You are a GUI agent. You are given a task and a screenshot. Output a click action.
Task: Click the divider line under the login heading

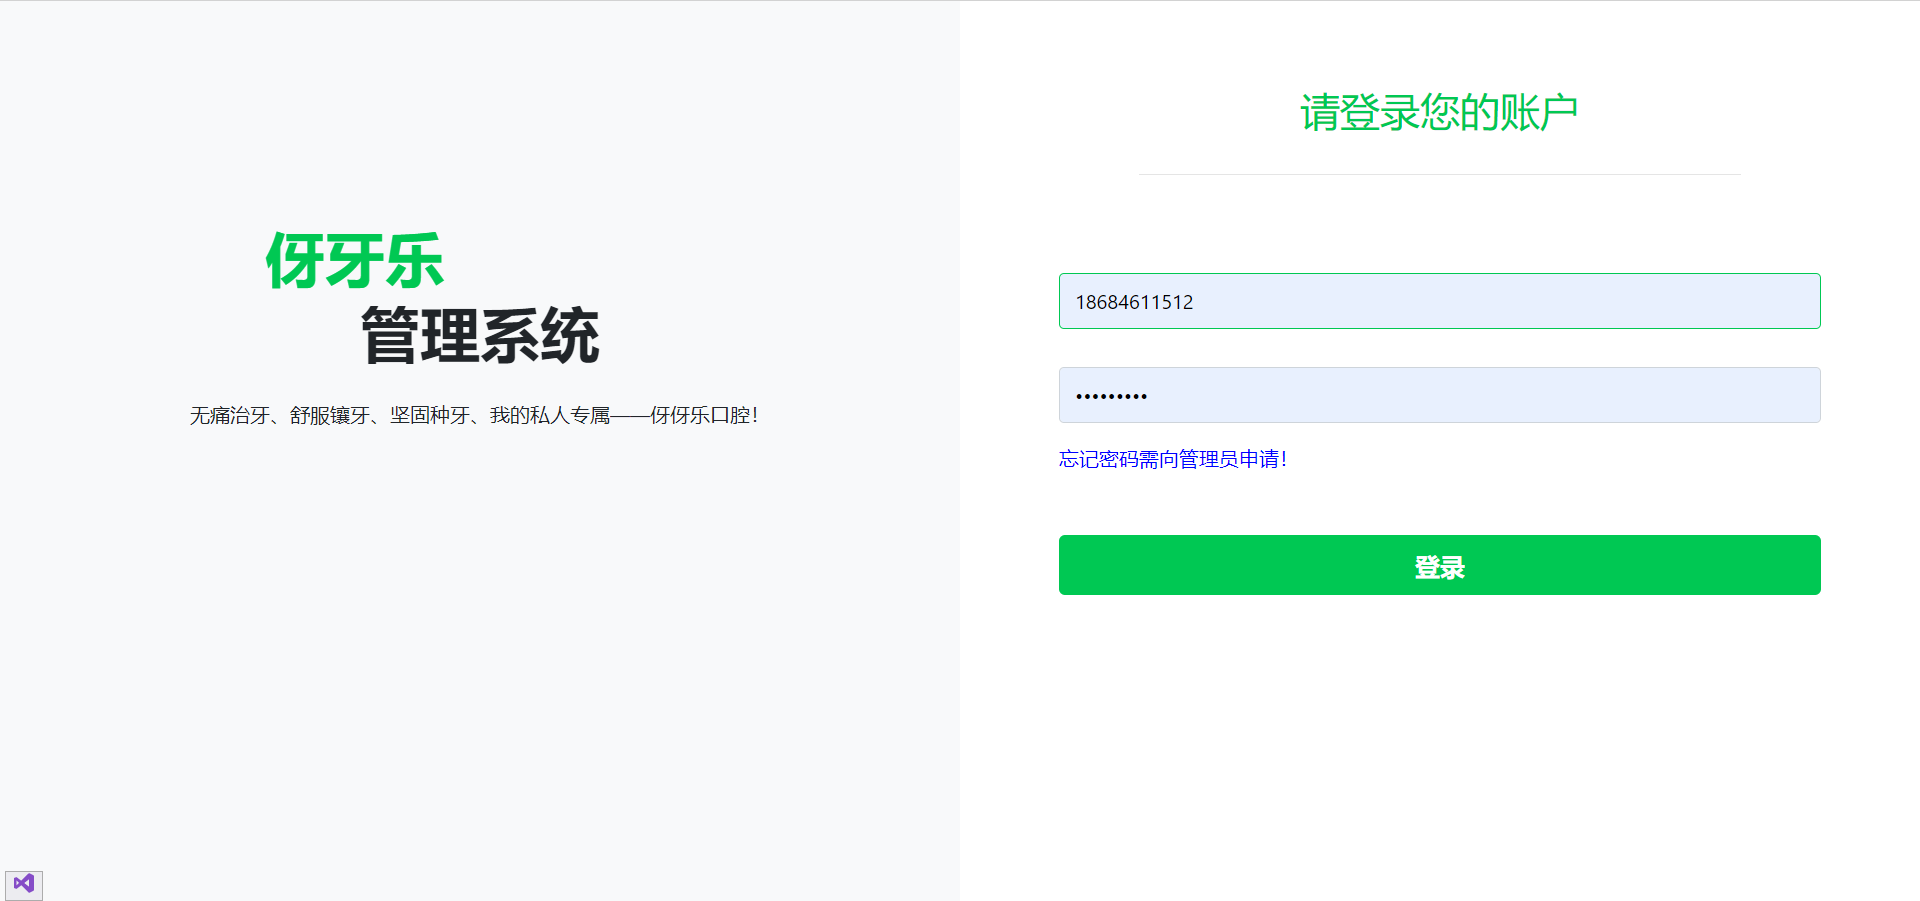tap(1438, 171)
